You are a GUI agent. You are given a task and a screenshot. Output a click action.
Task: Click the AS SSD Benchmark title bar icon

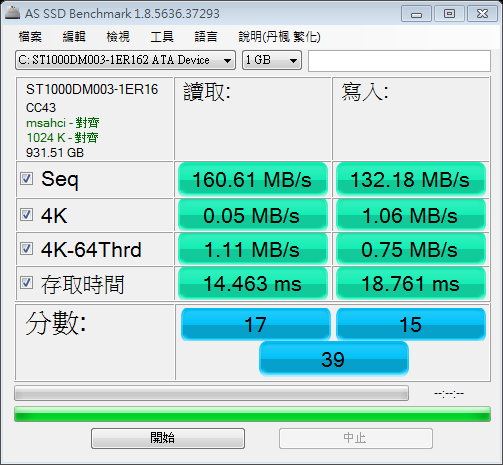click(x=13, y=13)
